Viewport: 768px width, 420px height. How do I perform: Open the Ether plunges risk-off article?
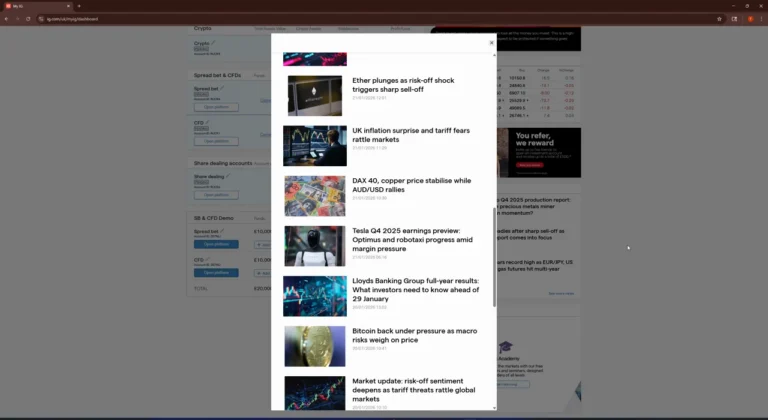403,85
